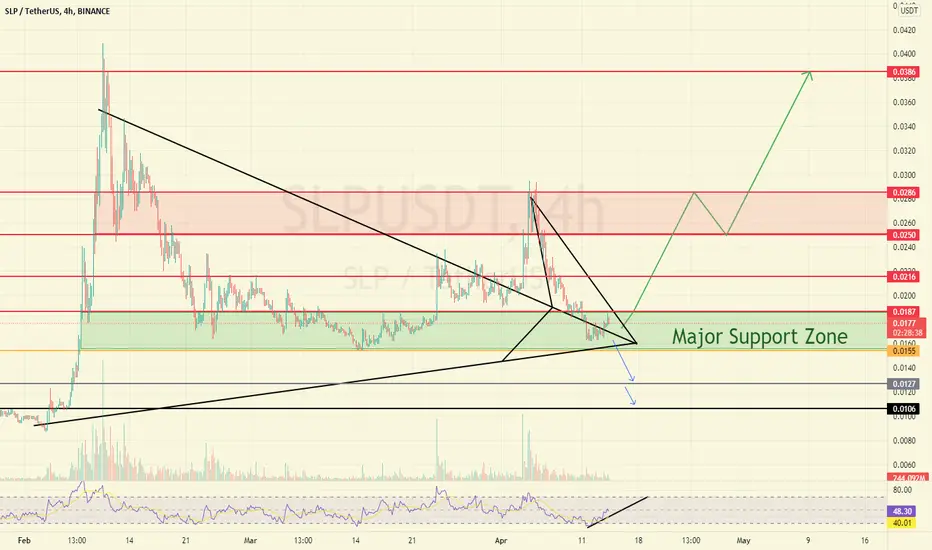Click the Mar label on time axis

point(251,540)
